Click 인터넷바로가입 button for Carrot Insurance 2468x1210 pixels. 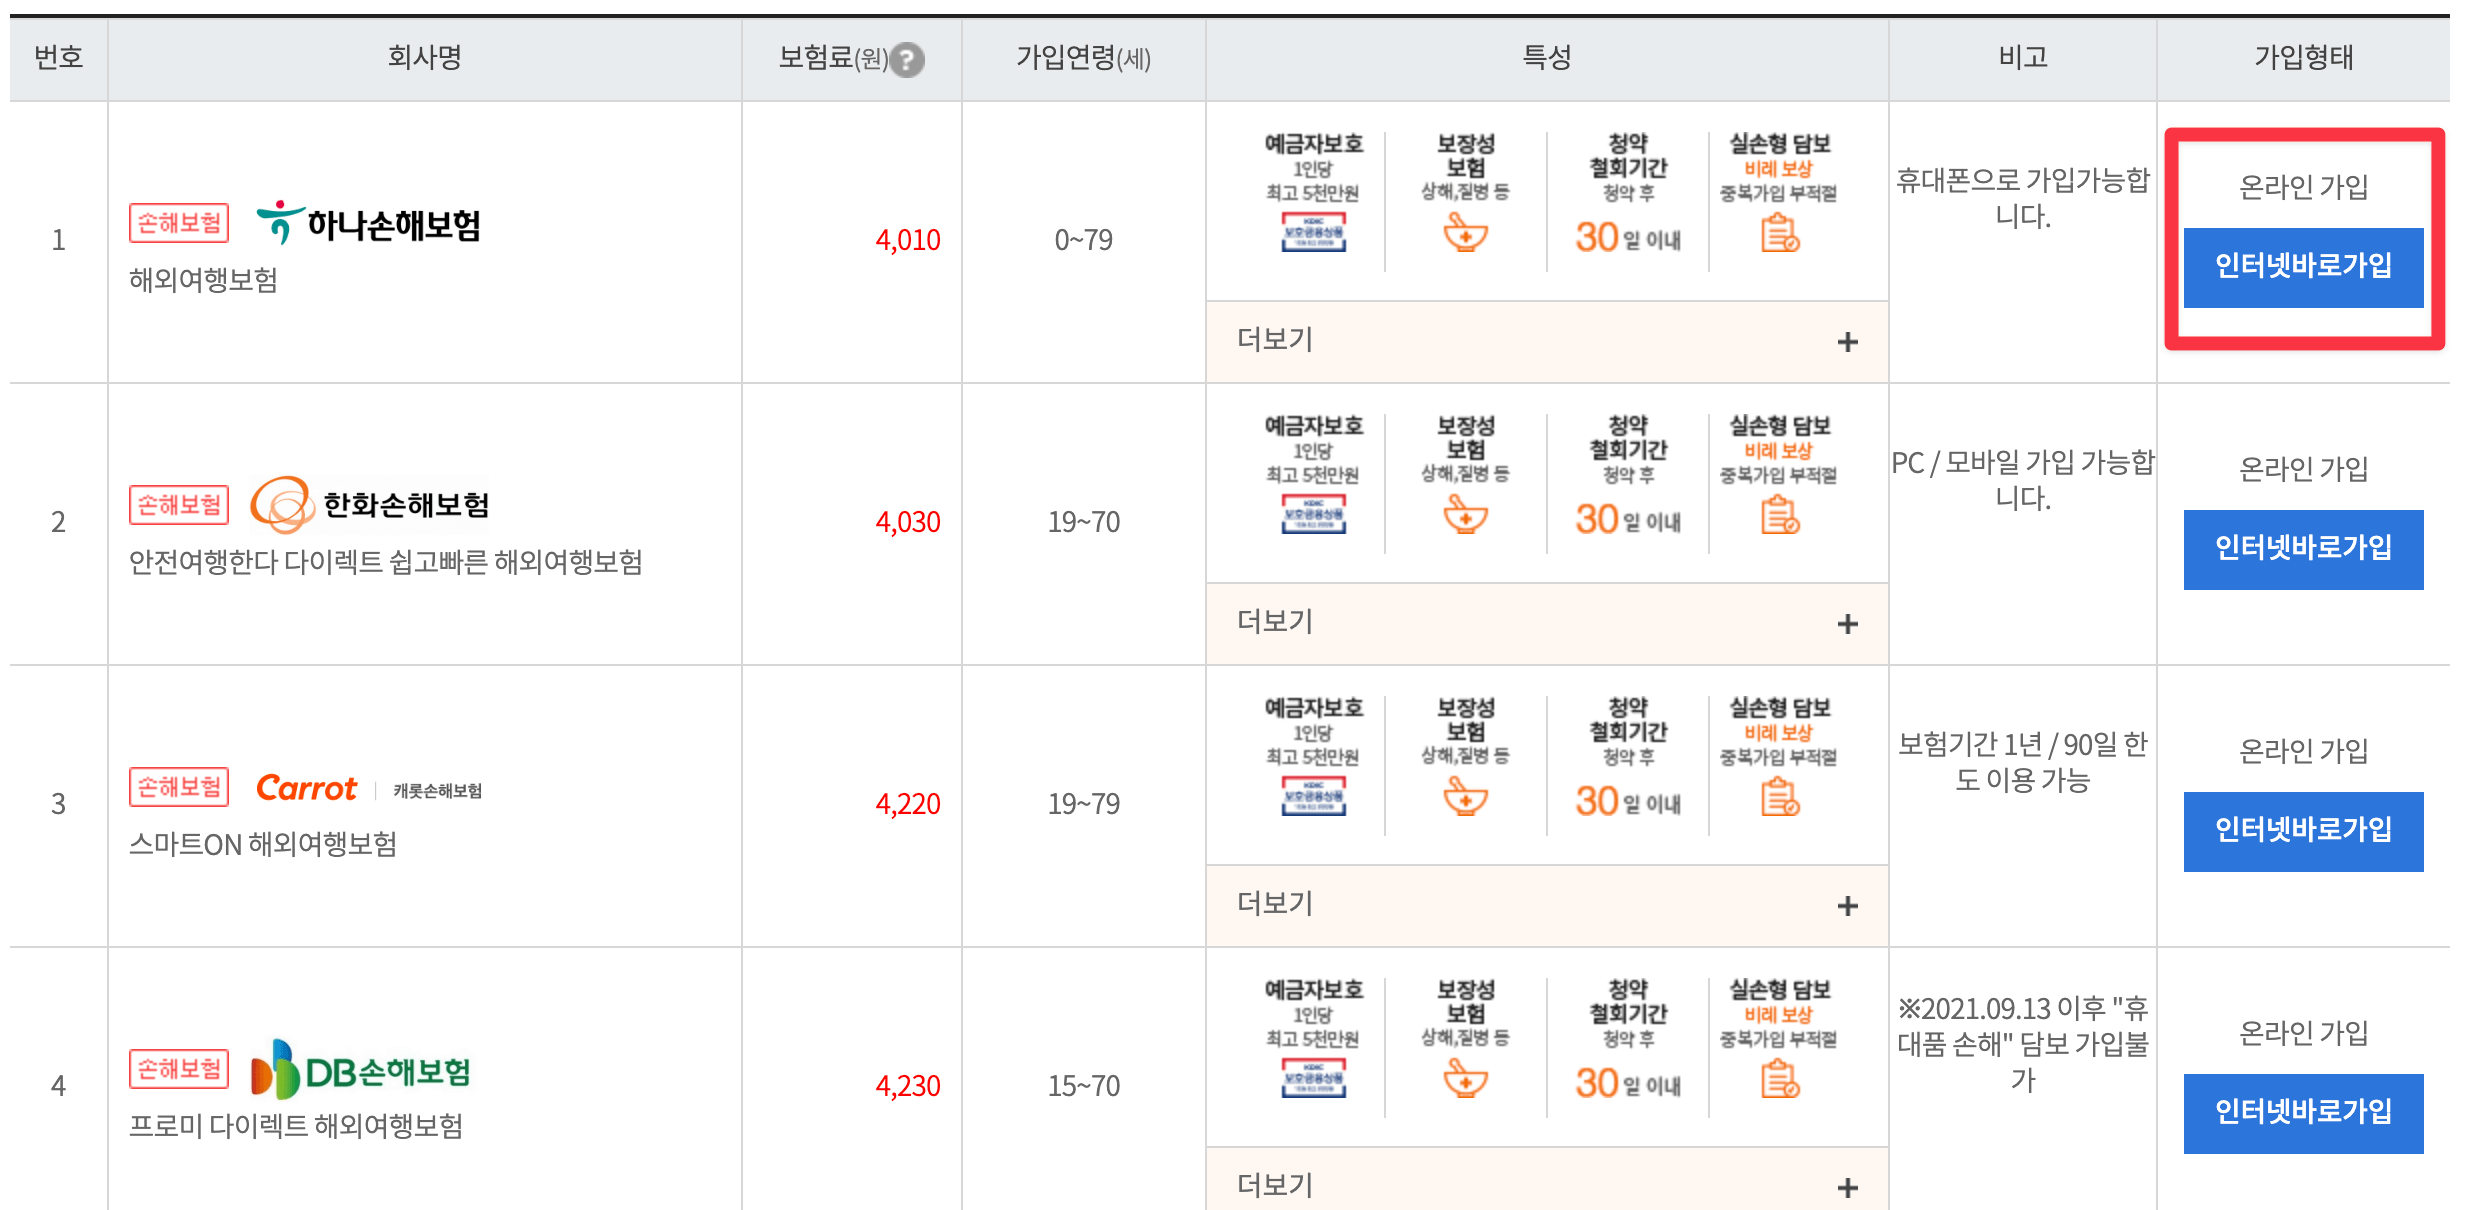[2303, 831]
